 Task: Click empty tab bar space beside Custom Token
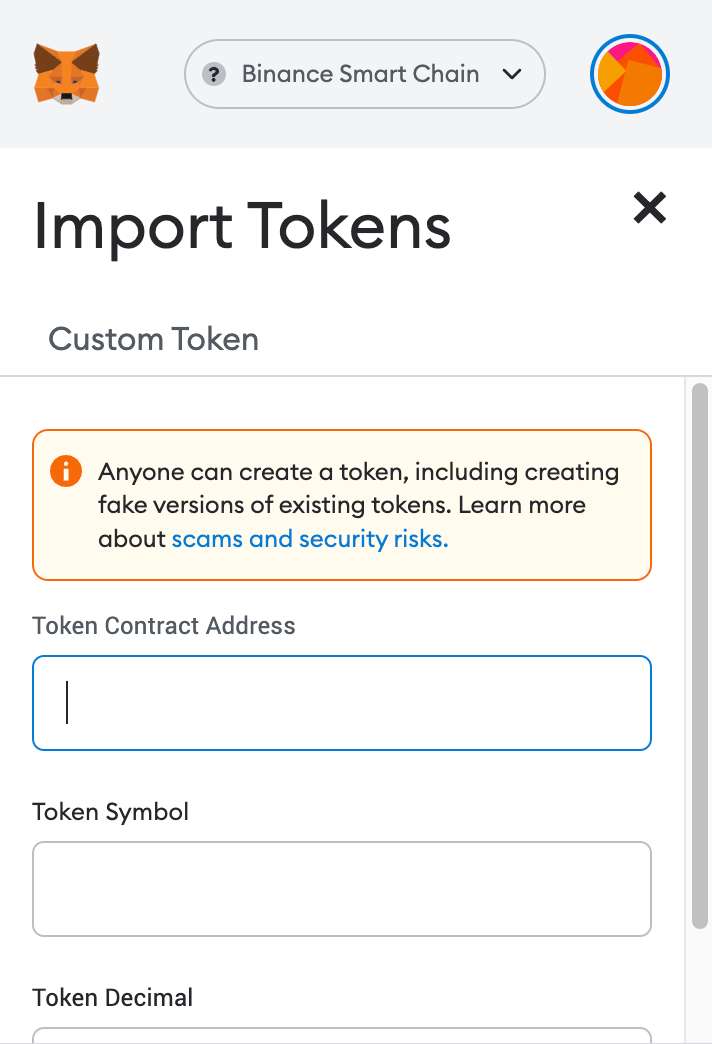pos(480,339)
